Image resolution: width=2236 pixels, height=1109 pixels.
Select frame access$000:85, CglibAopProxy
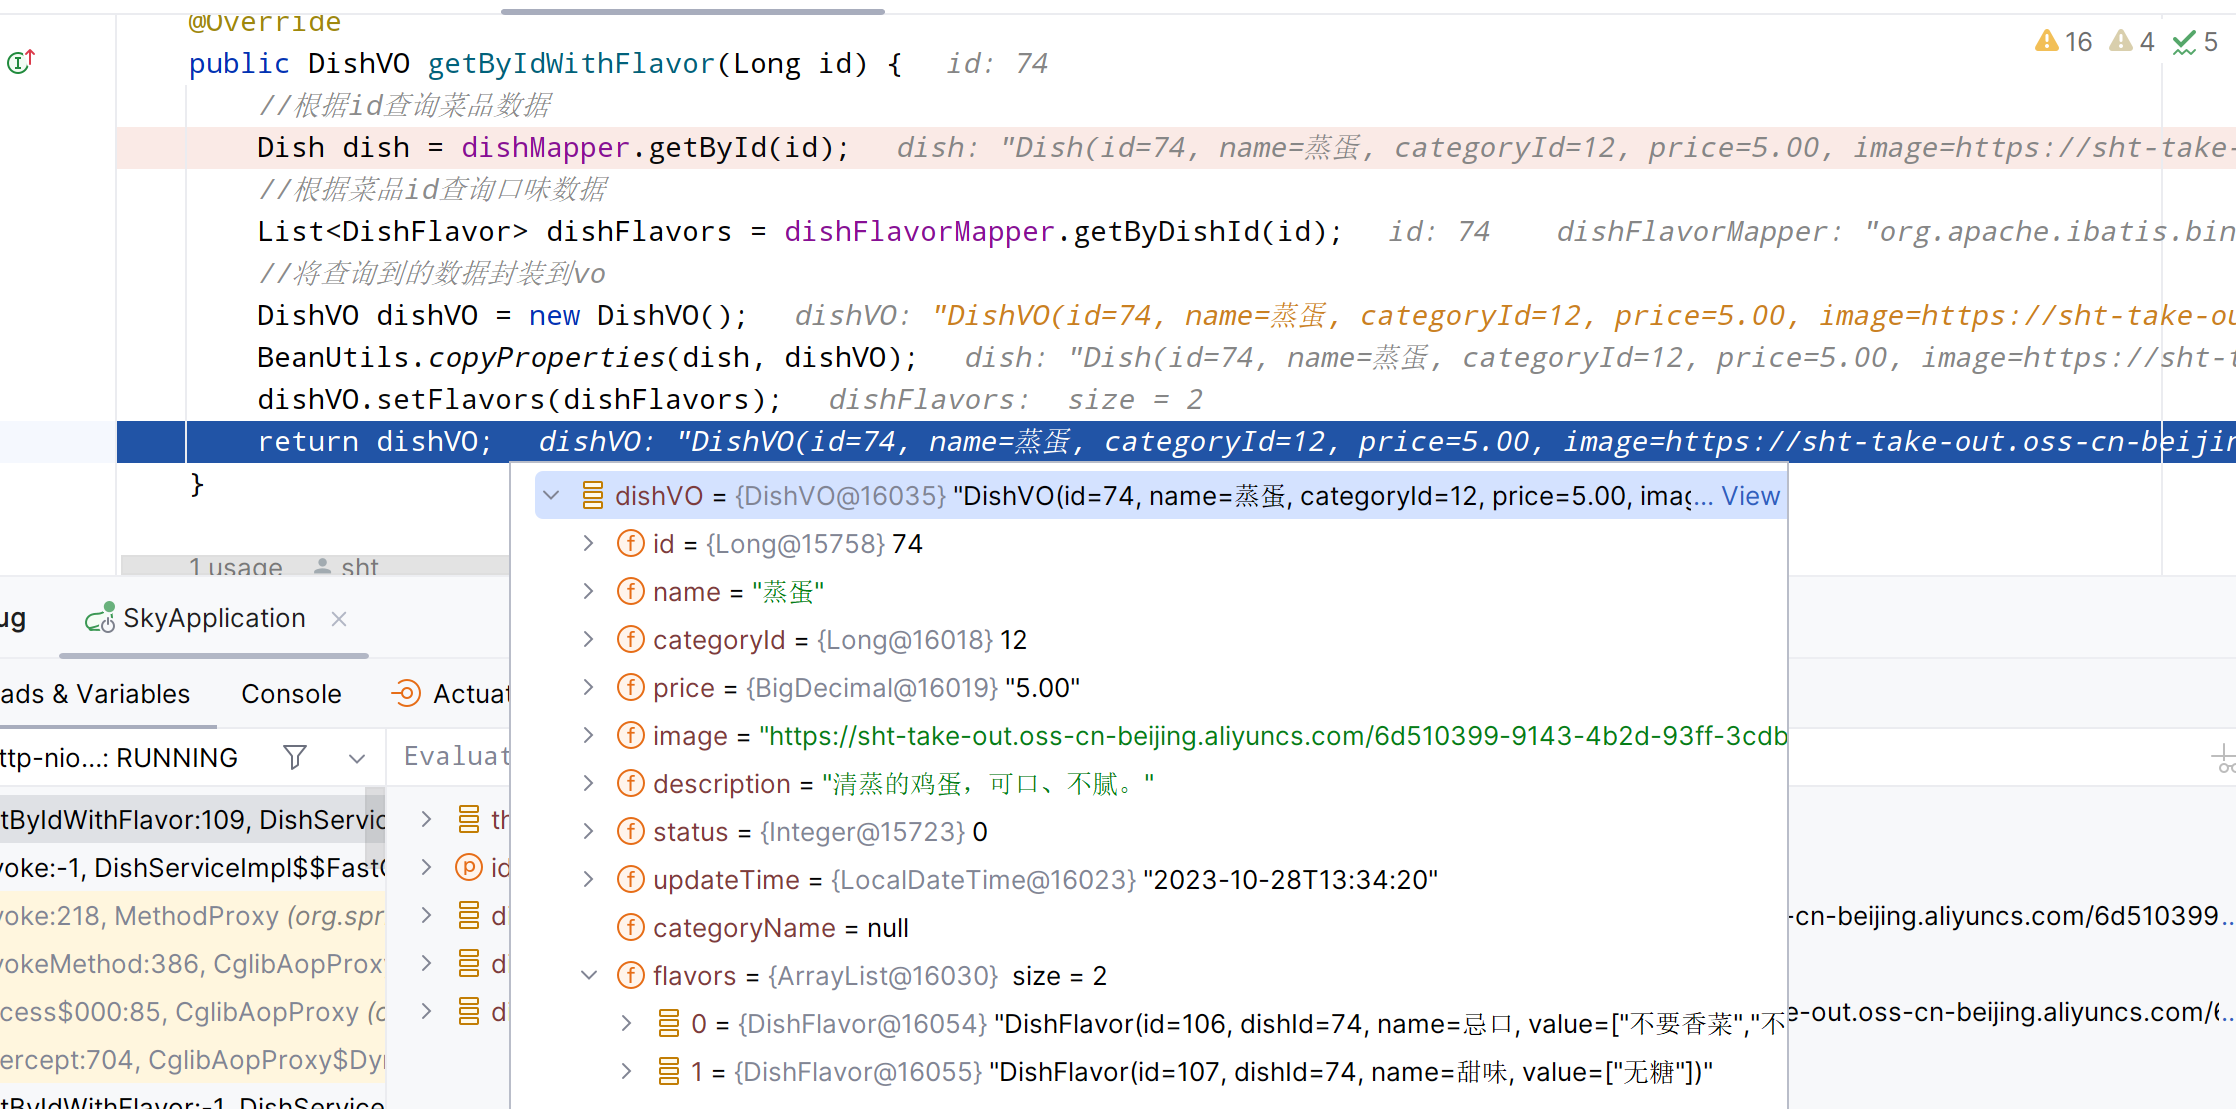(x=192, y=1012)
